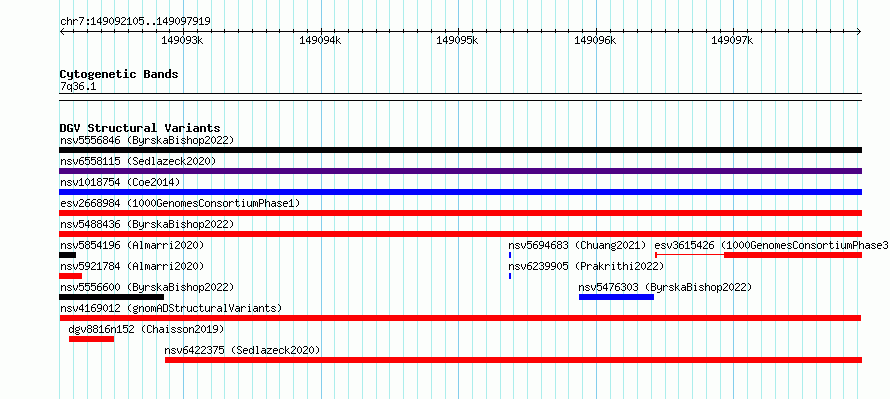Click the 149096k ruler label

(595, 40)
